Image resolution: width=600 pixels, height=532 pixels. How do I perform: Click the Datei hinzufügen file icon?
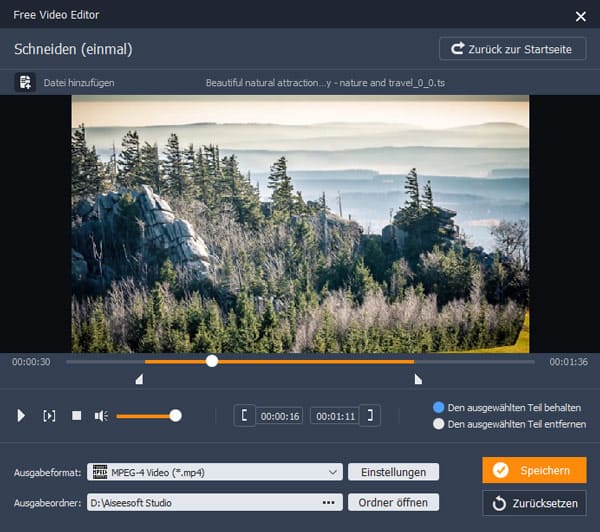(25, 83)
